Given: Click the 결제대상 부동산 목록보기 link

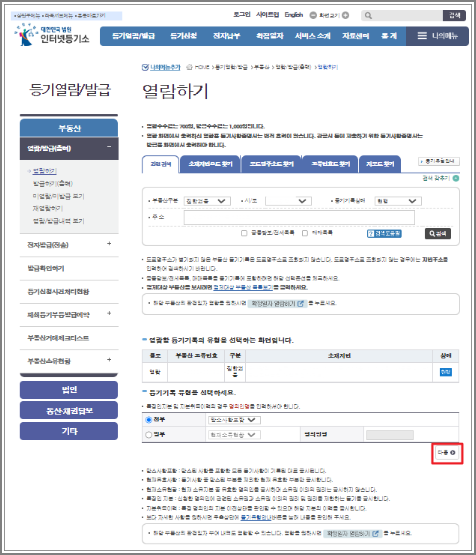Looking at the screenshot, I should click(243, 287).
